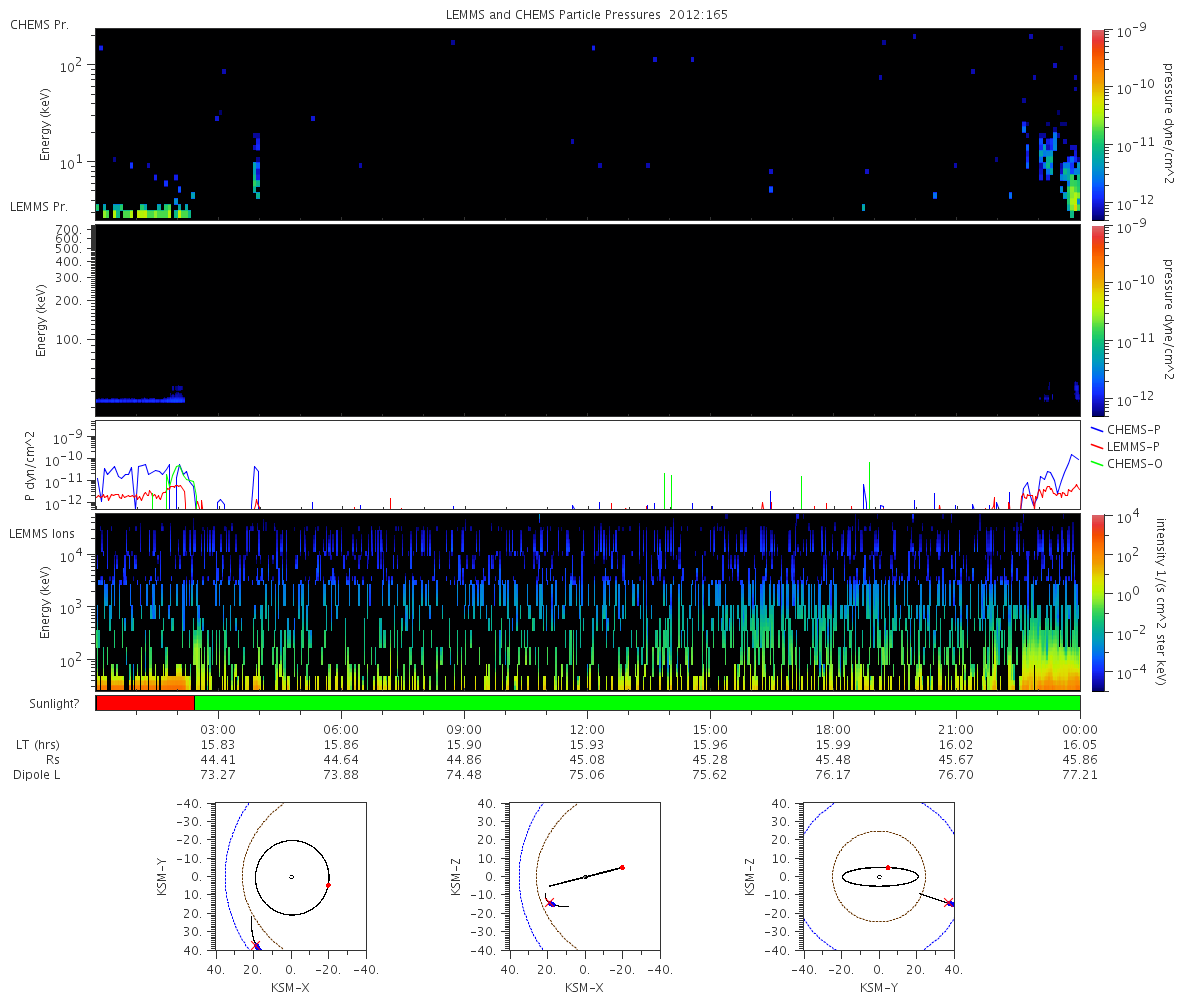The image size is (1200, 1000).
Task: Click the green CHEMS-O spike near 14:00
Action: point(664,490)
